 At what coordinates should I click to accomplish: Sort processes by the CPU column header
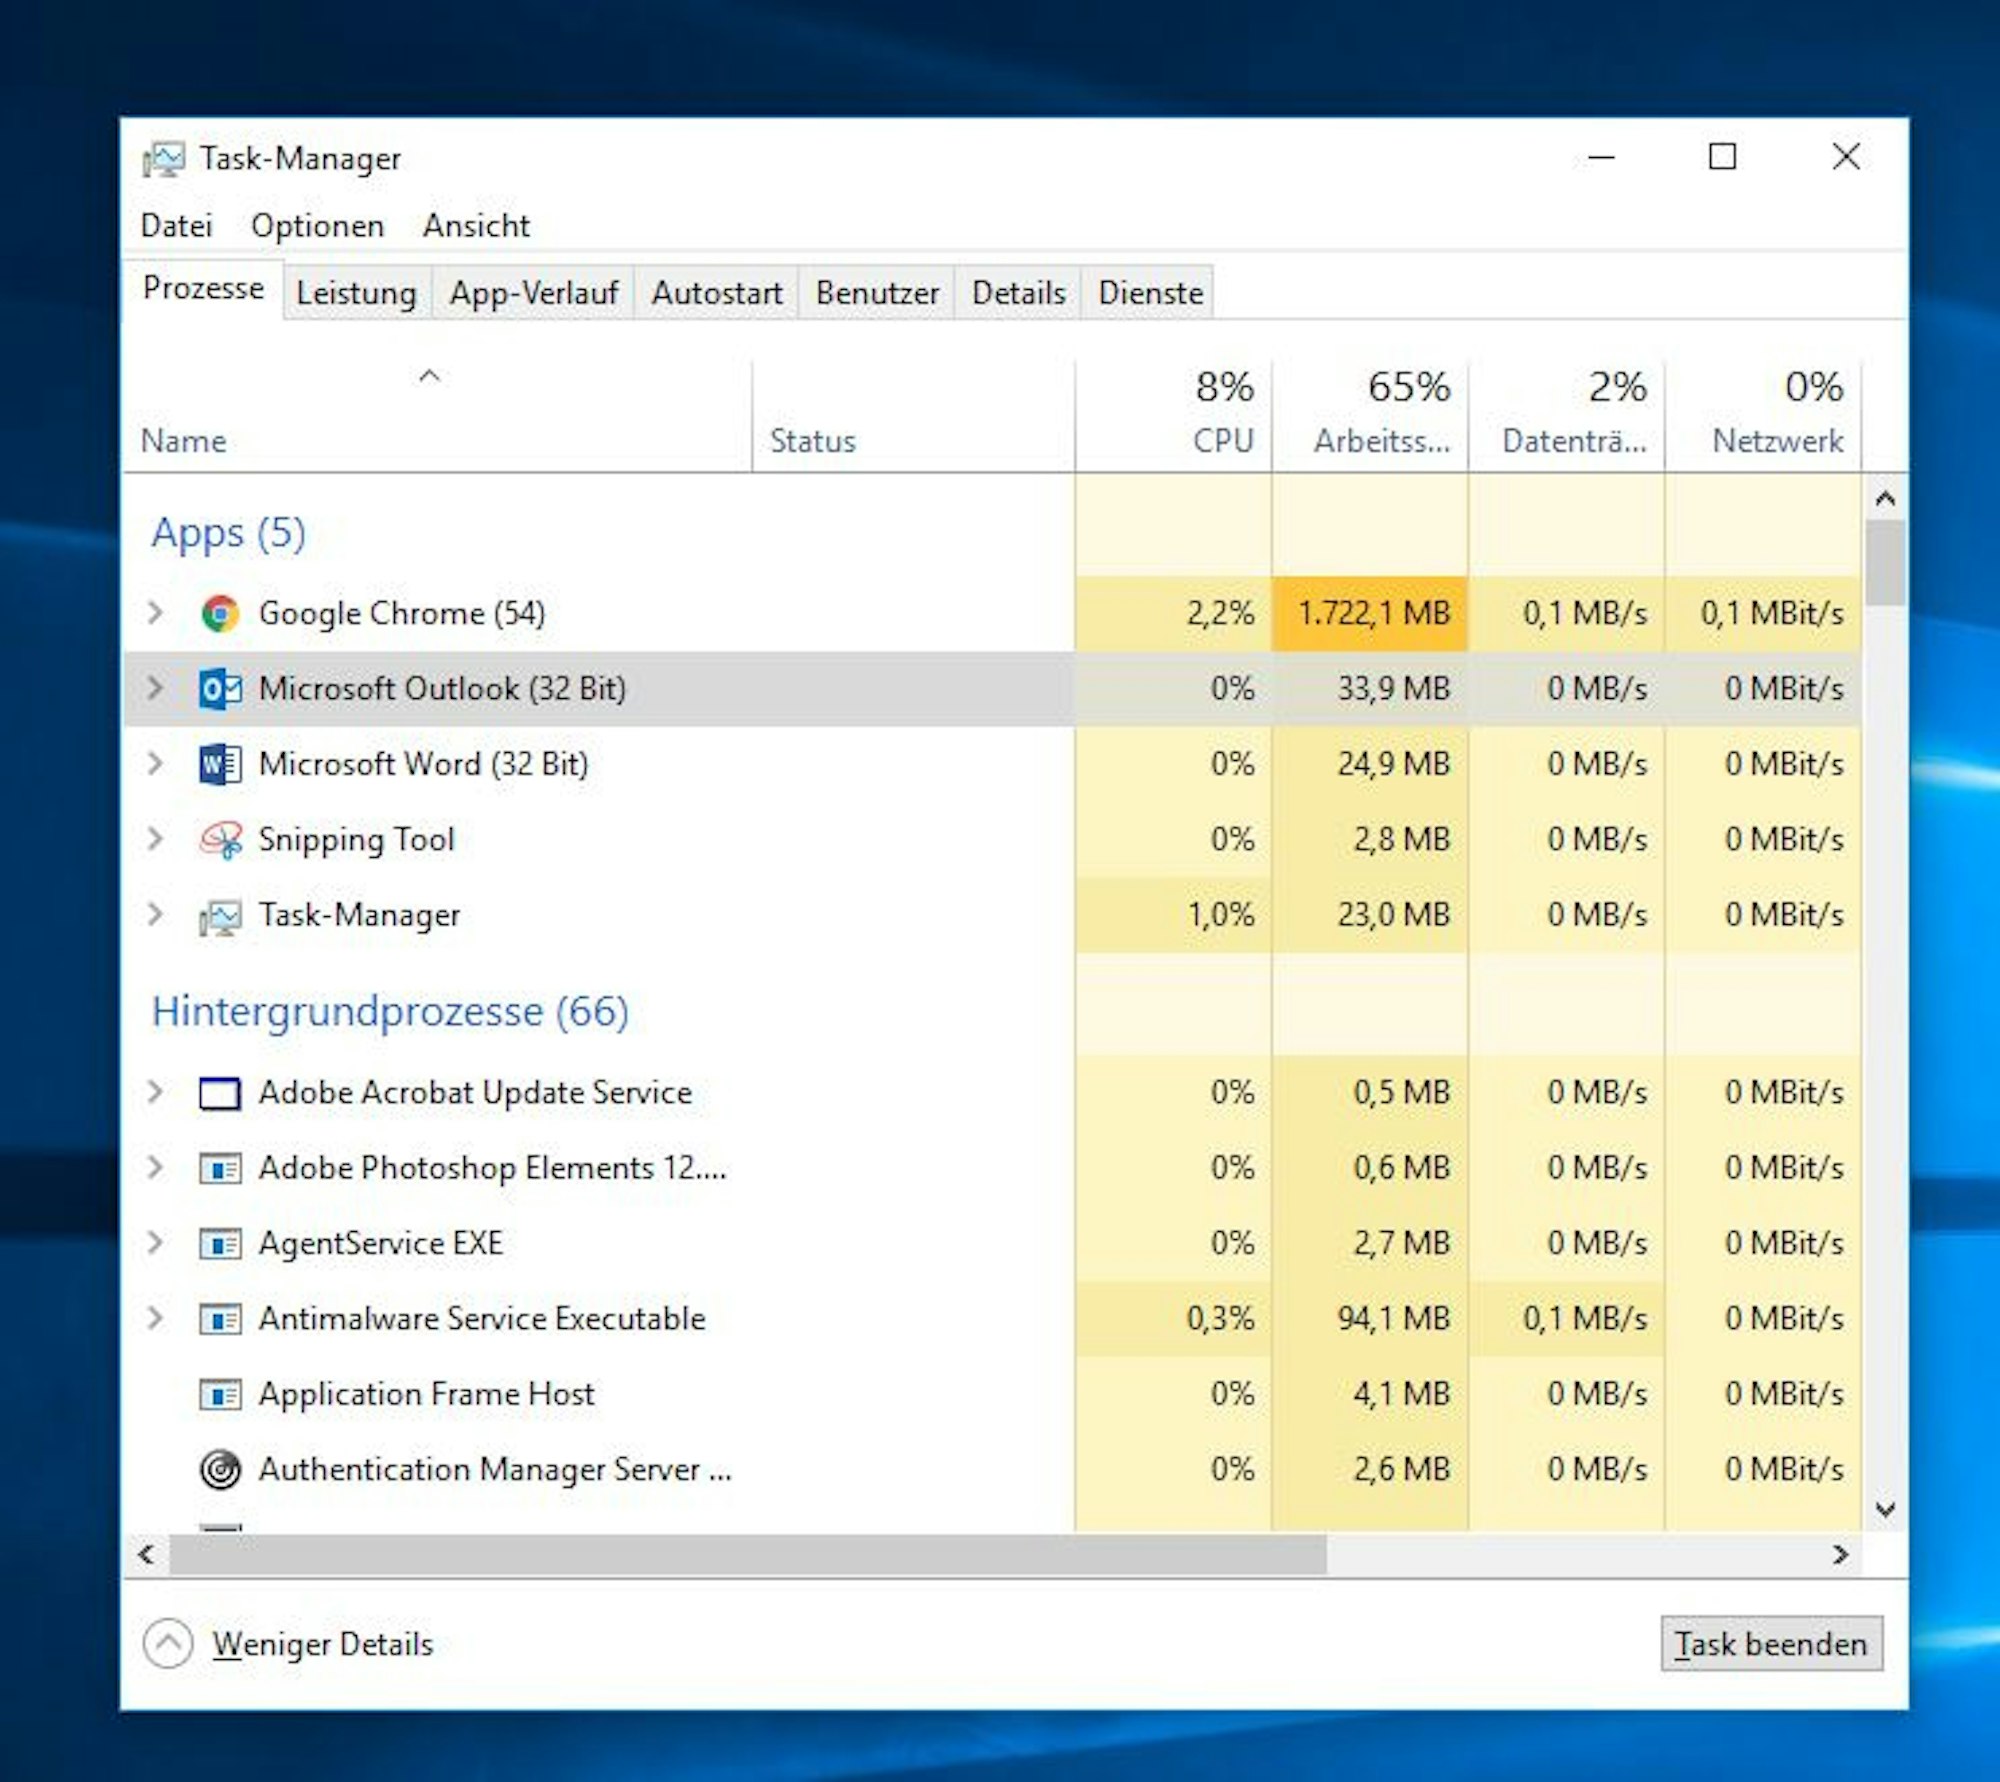pos(1222,440)
